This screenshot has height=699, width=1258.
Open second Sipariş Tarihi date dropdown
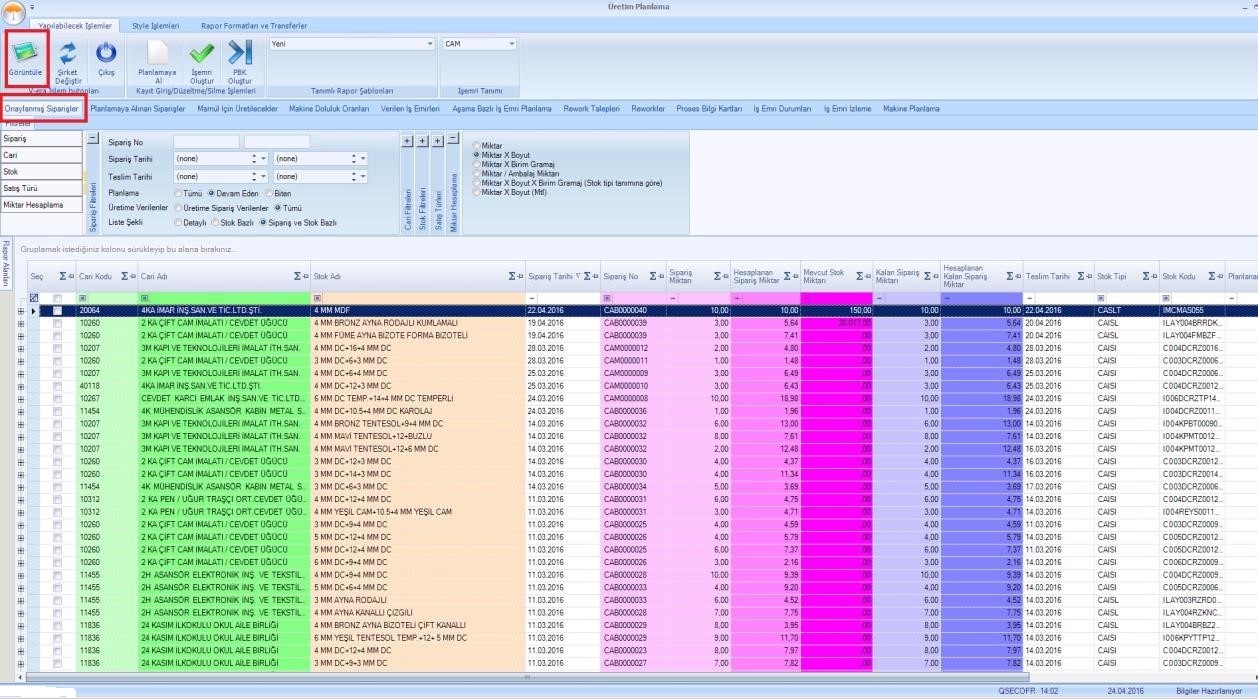point(363,158)
